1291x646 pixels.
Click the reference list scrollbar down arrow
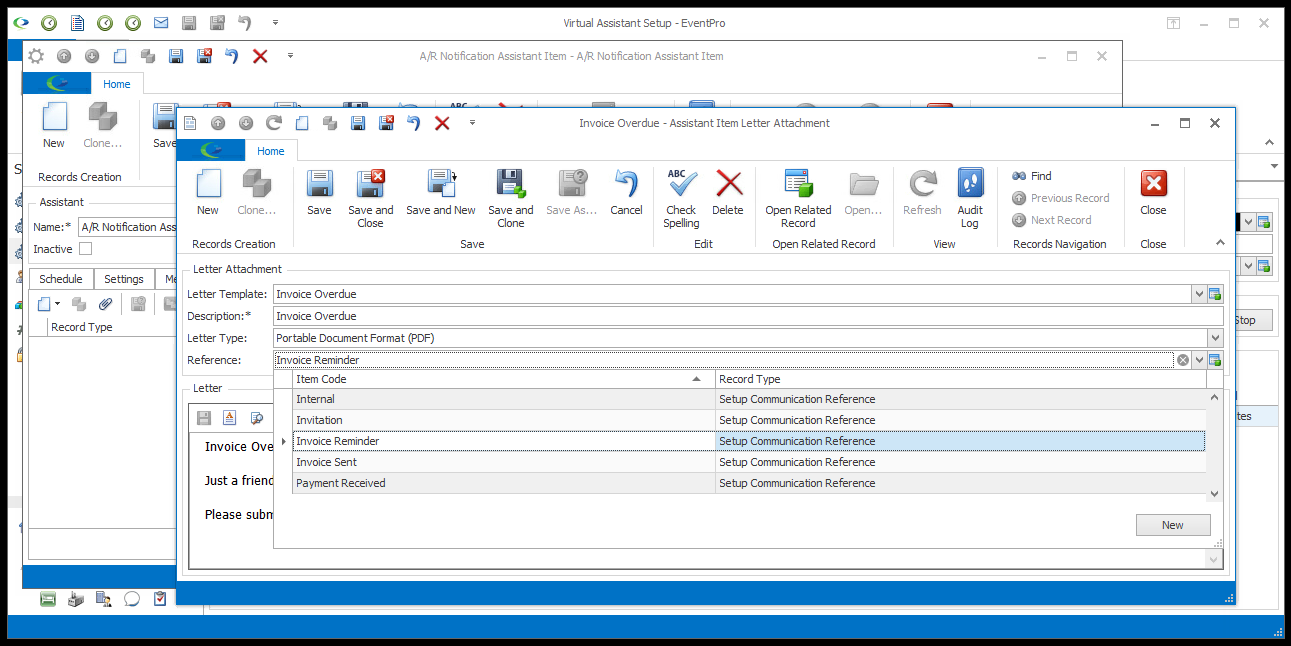pos(1215,493)
